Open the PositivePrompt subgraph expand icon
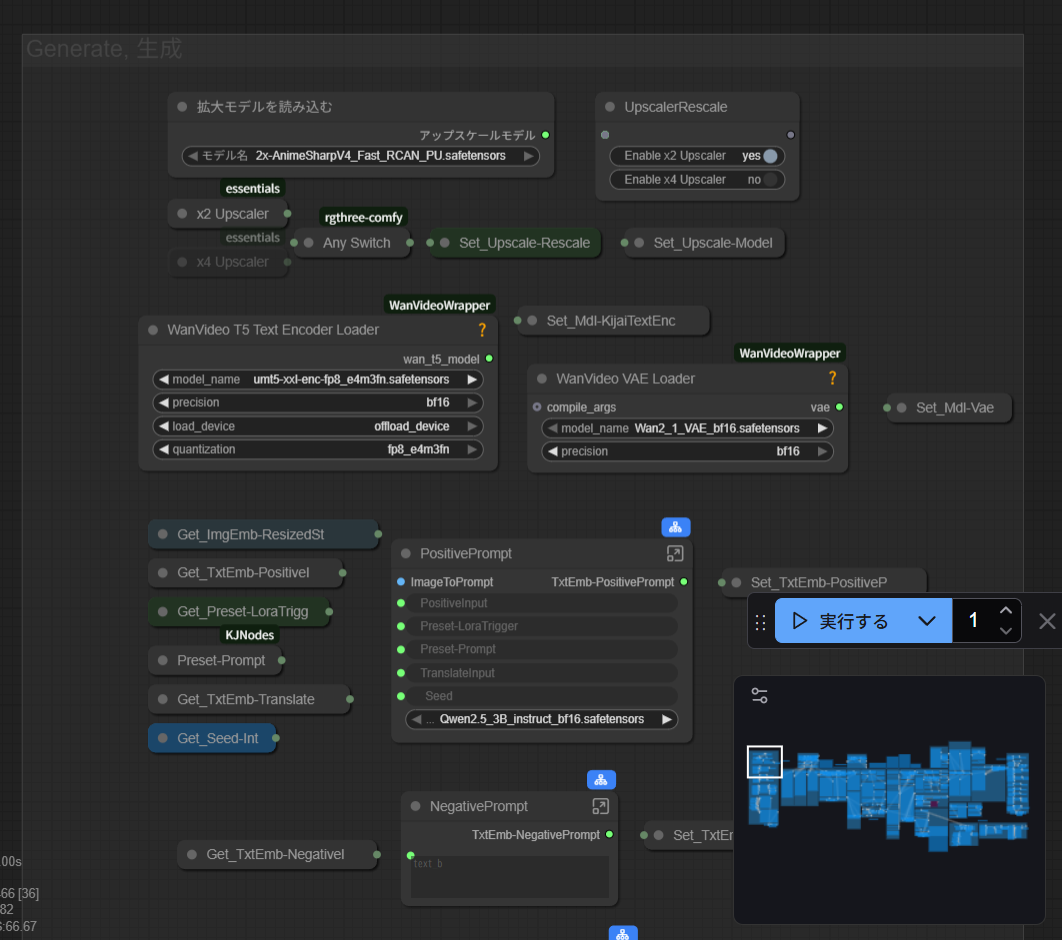The height and width of the screenshot is (940, 1062). click(675, 554)
